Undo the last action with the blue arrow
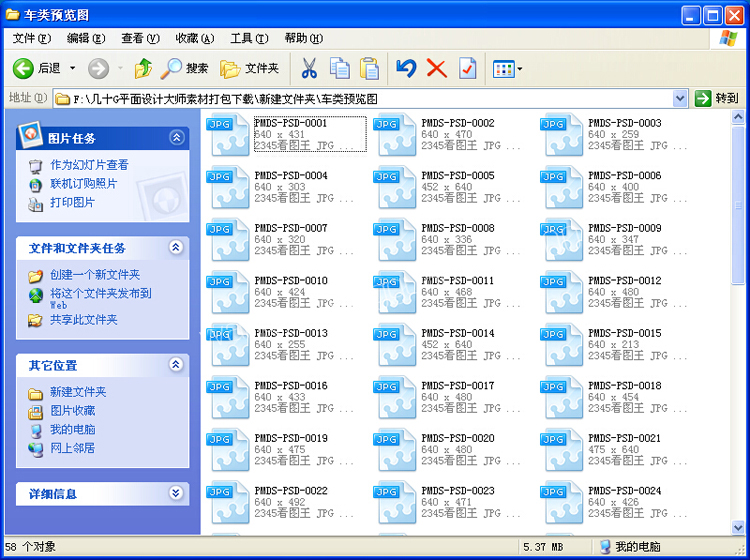The width and height of the screenshot is (750, 560). point(406,69)
